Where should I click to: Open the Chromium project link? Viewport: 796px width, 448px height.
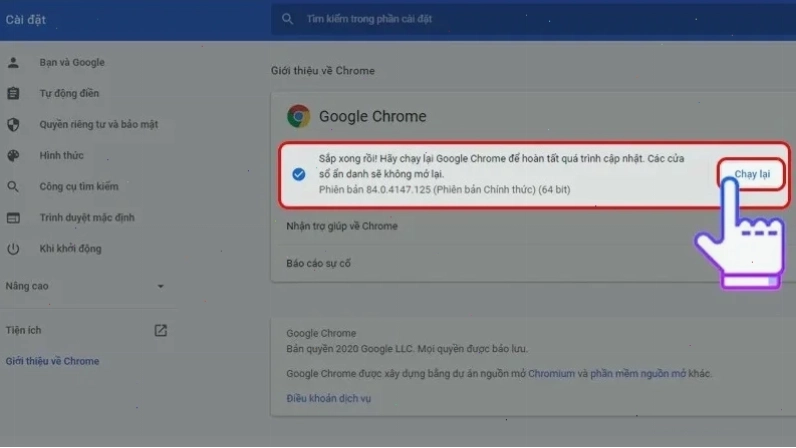coord(551,373)
